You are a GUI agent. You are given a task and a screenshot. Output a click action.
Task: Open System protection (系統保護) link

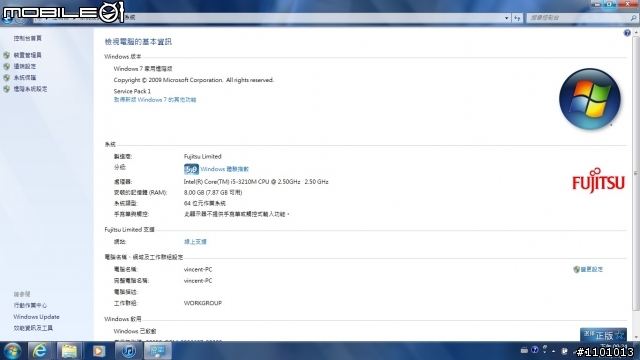24,78
